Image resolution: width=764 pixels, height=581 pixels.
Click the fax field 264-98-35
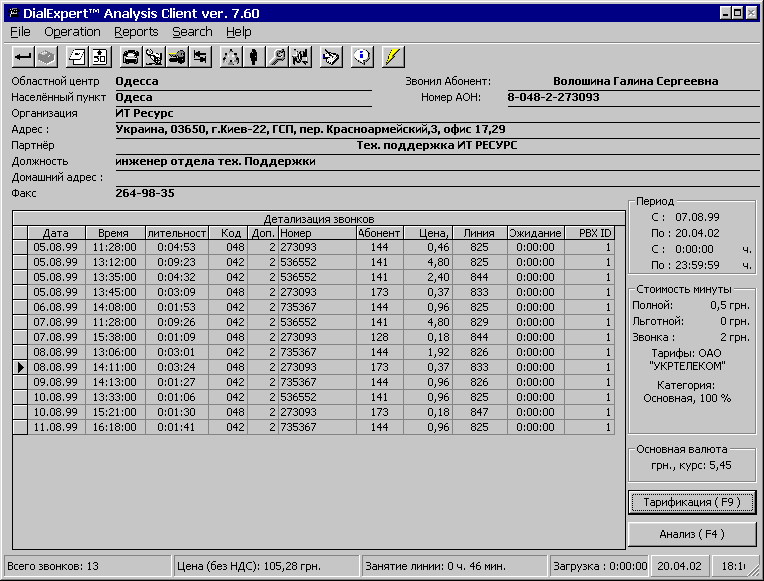tap(145, 193)
